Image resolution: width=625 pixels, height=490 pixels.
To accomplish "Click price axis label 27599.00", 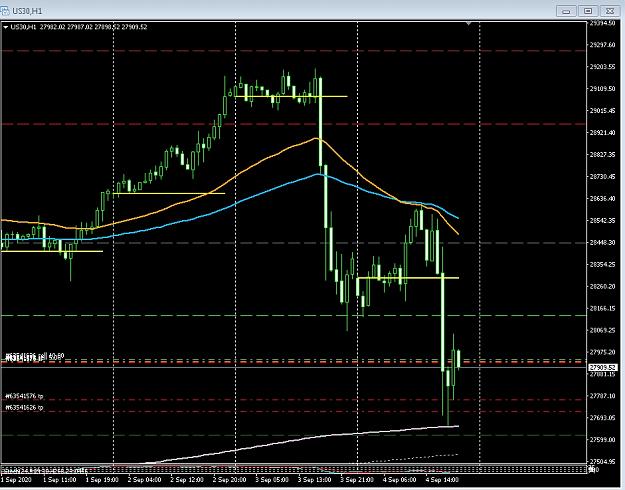I will (602, 439).
